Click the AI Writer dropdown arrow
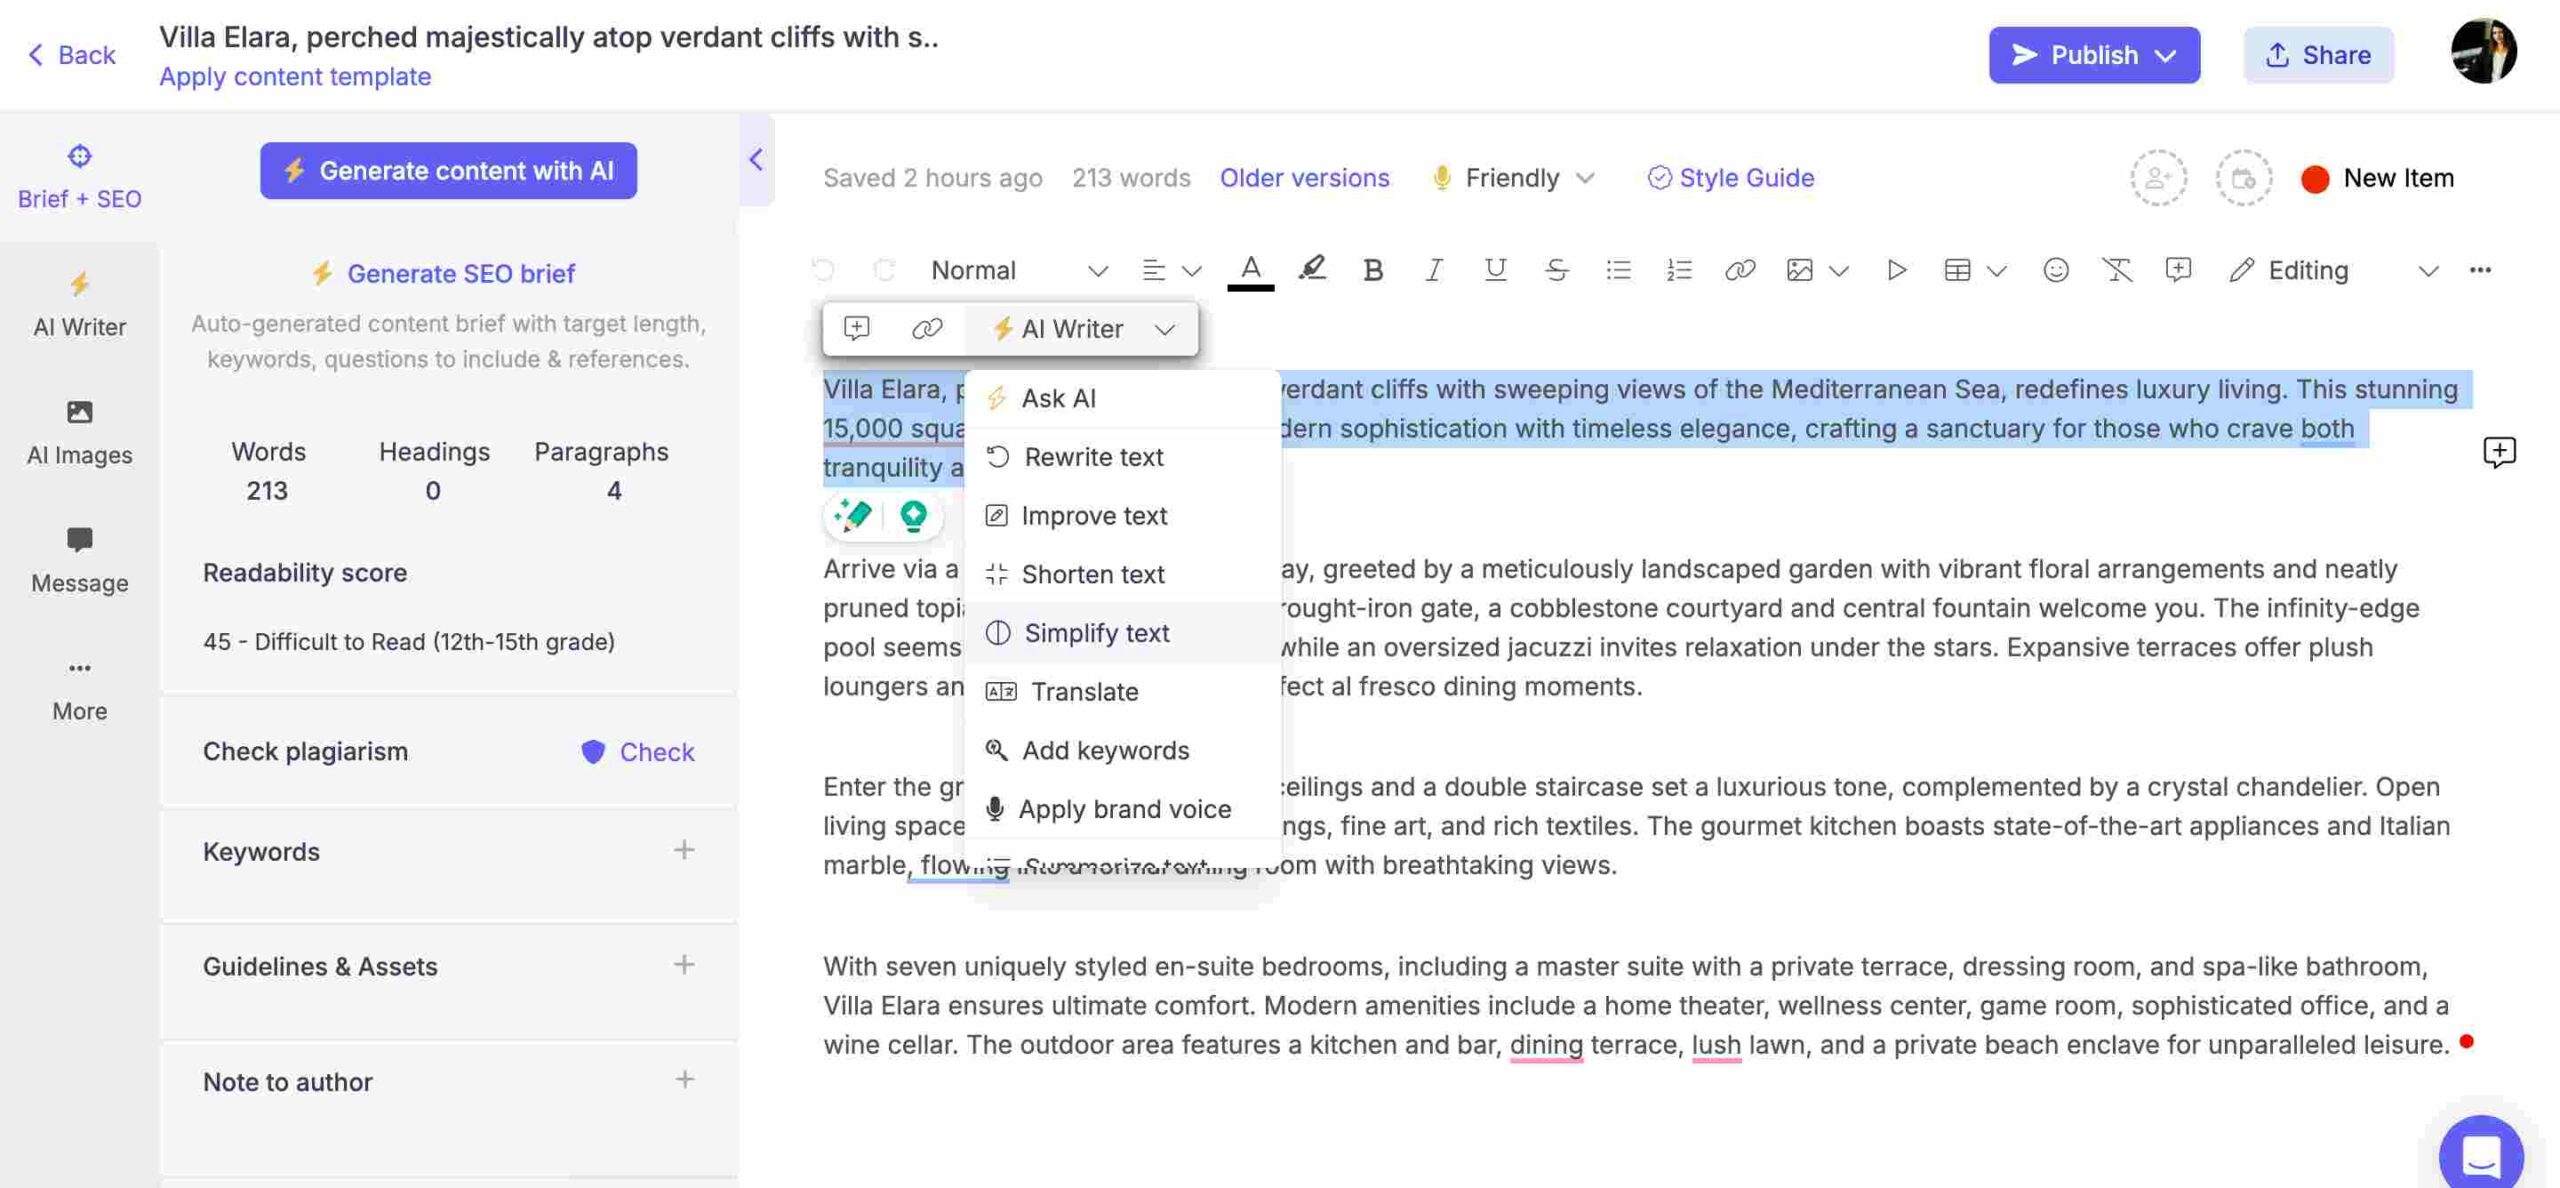 coord(1166,328)
